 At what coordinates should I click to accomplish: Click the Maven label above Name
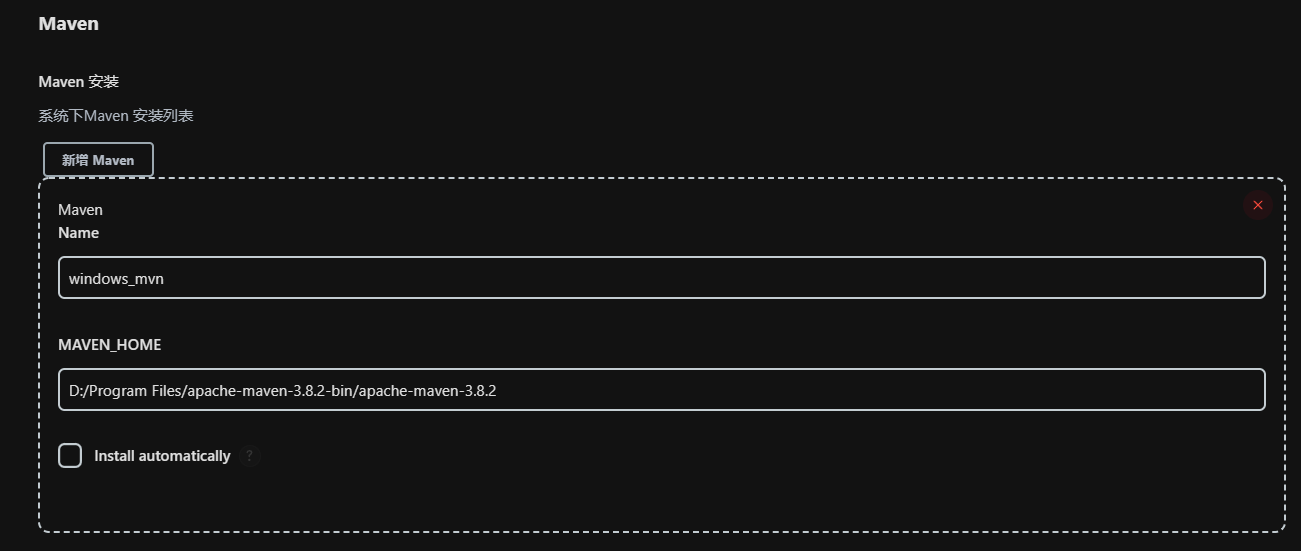[80, 210]
